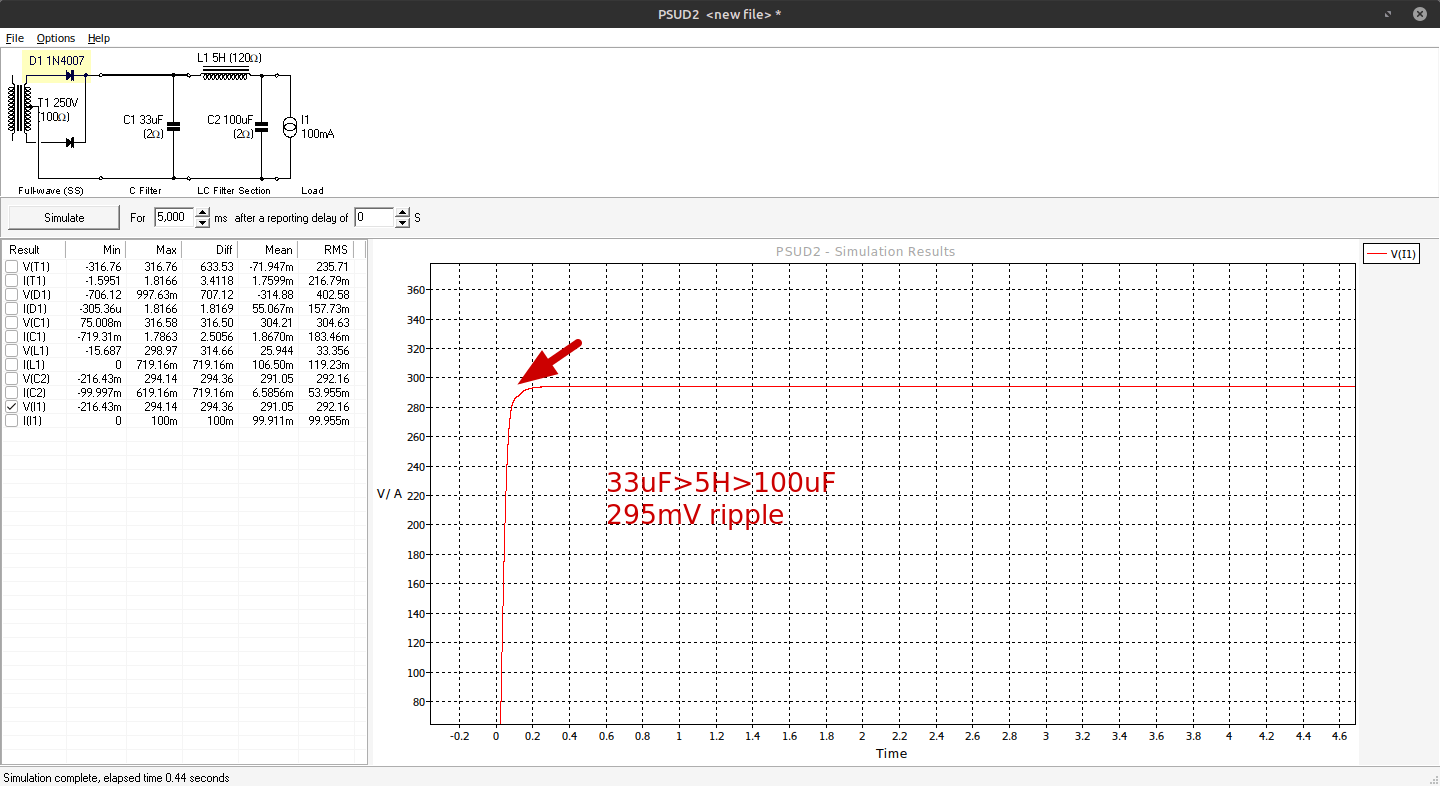
Task: Click the Simulate button
Action: (64, 217)
